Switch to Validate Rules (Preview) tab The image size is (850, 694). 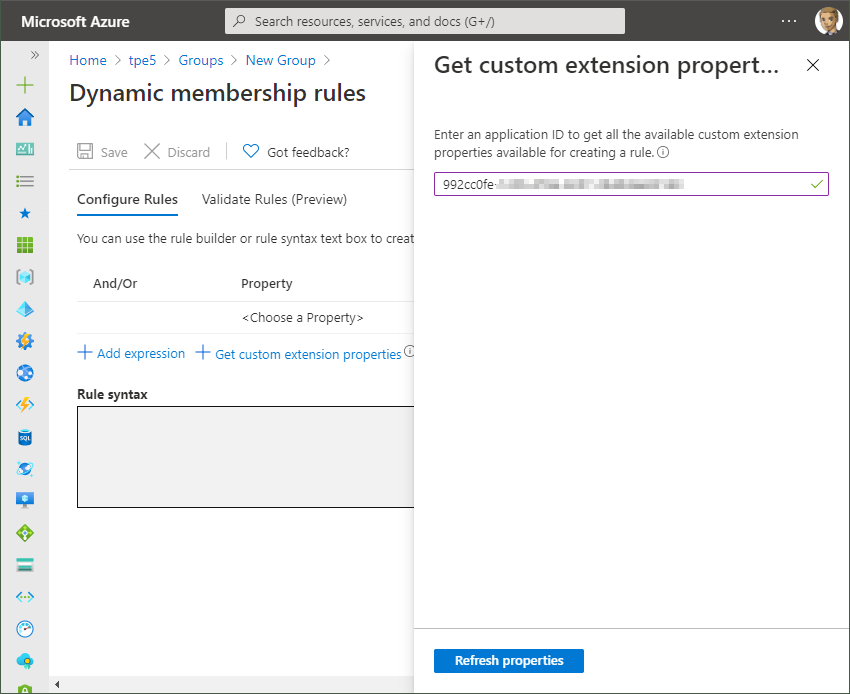tap(274, 199)
